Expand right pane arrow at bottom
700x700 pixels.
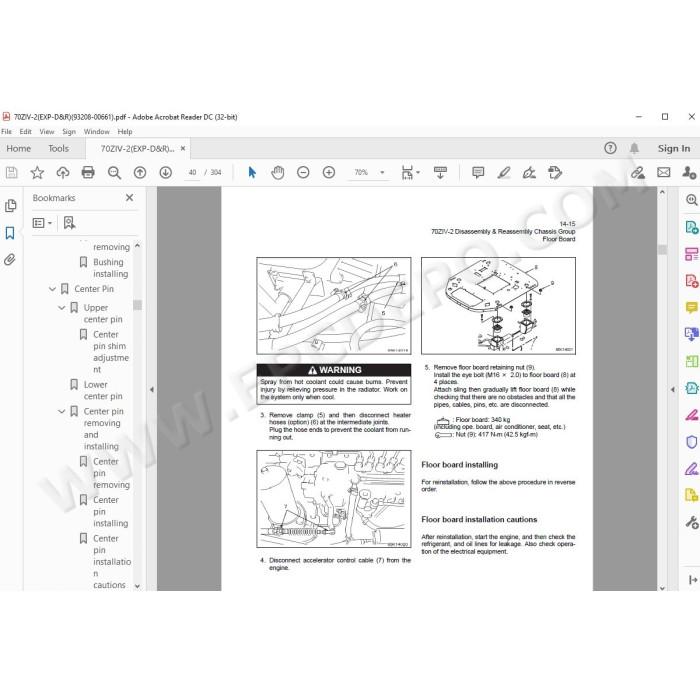692,580
